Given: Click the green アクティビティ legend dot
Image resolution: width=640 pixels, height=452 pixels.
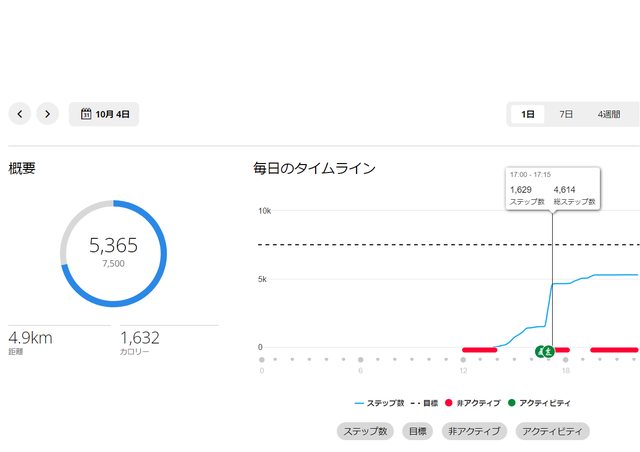Looking at the screenshot, I should click(512, 403).
